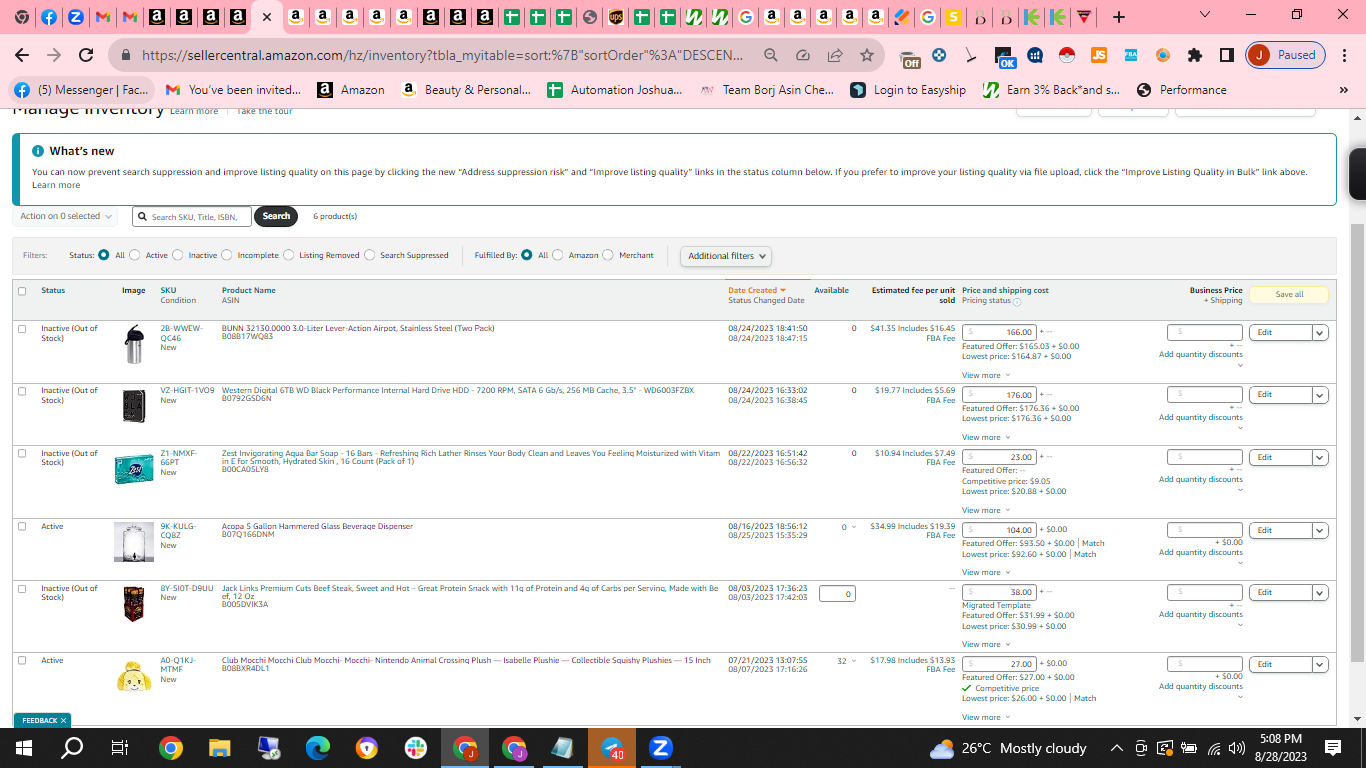
Task: Focus the Search SKU, Title, ISBN field
Action: [x=191, y=216]
